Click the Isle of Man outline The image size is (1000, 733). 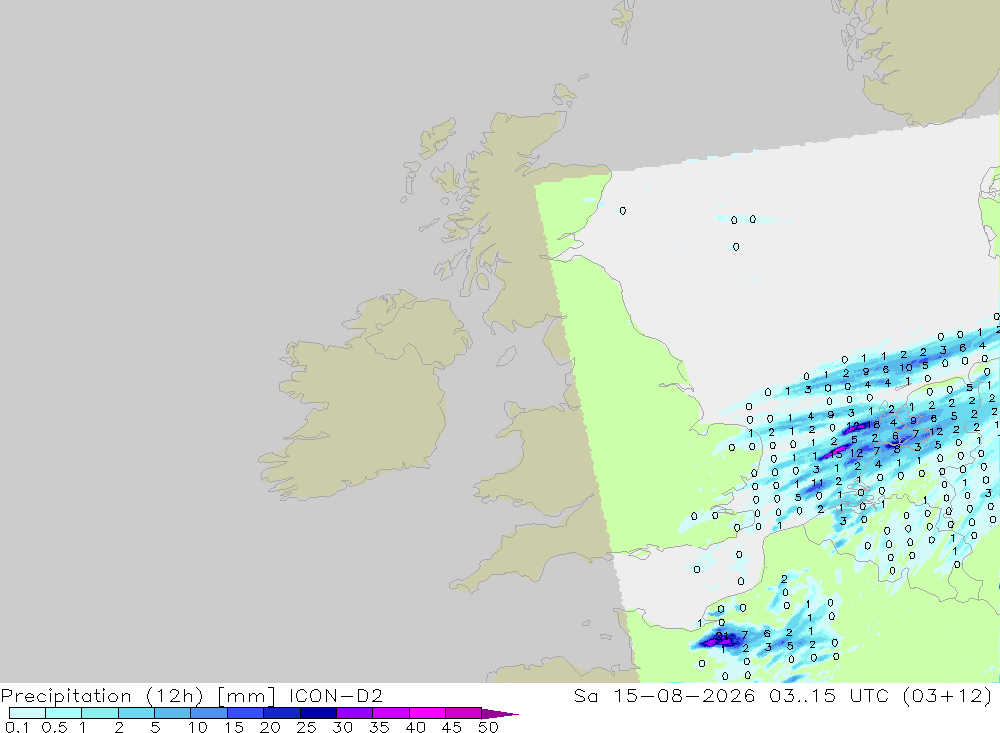(506, 356)
